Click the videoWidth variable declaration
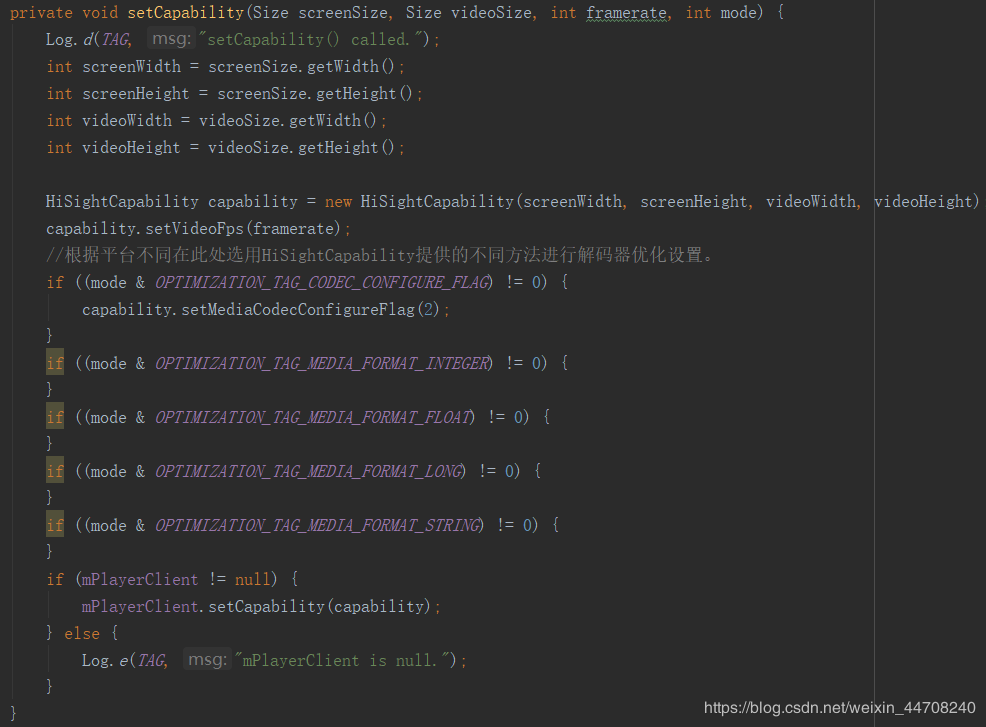 [x=127, y=121]
